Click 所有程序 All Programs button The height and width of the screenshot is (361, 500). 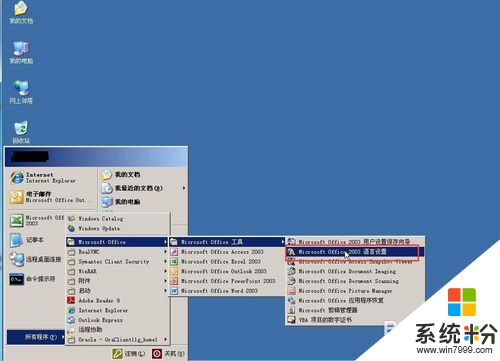(36, 337)
